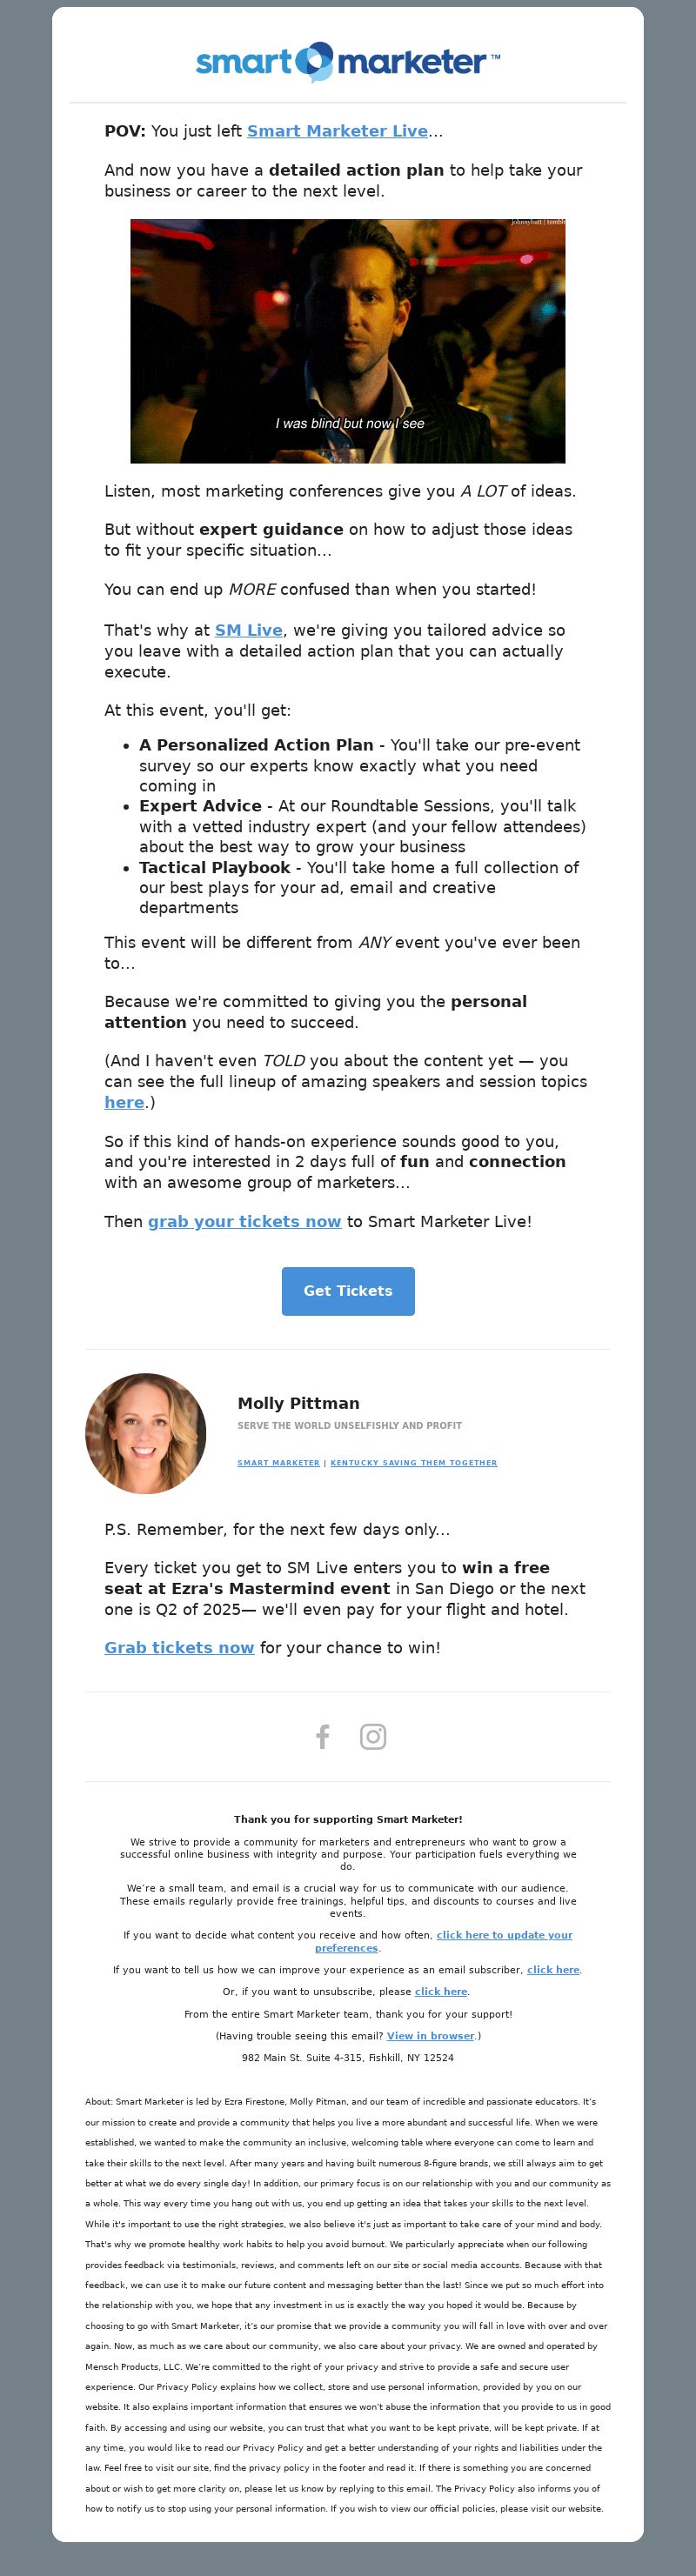696x2576 pixels.
Task: Open the Facebook icon in footer
Action: click(x=323, y=1736)
